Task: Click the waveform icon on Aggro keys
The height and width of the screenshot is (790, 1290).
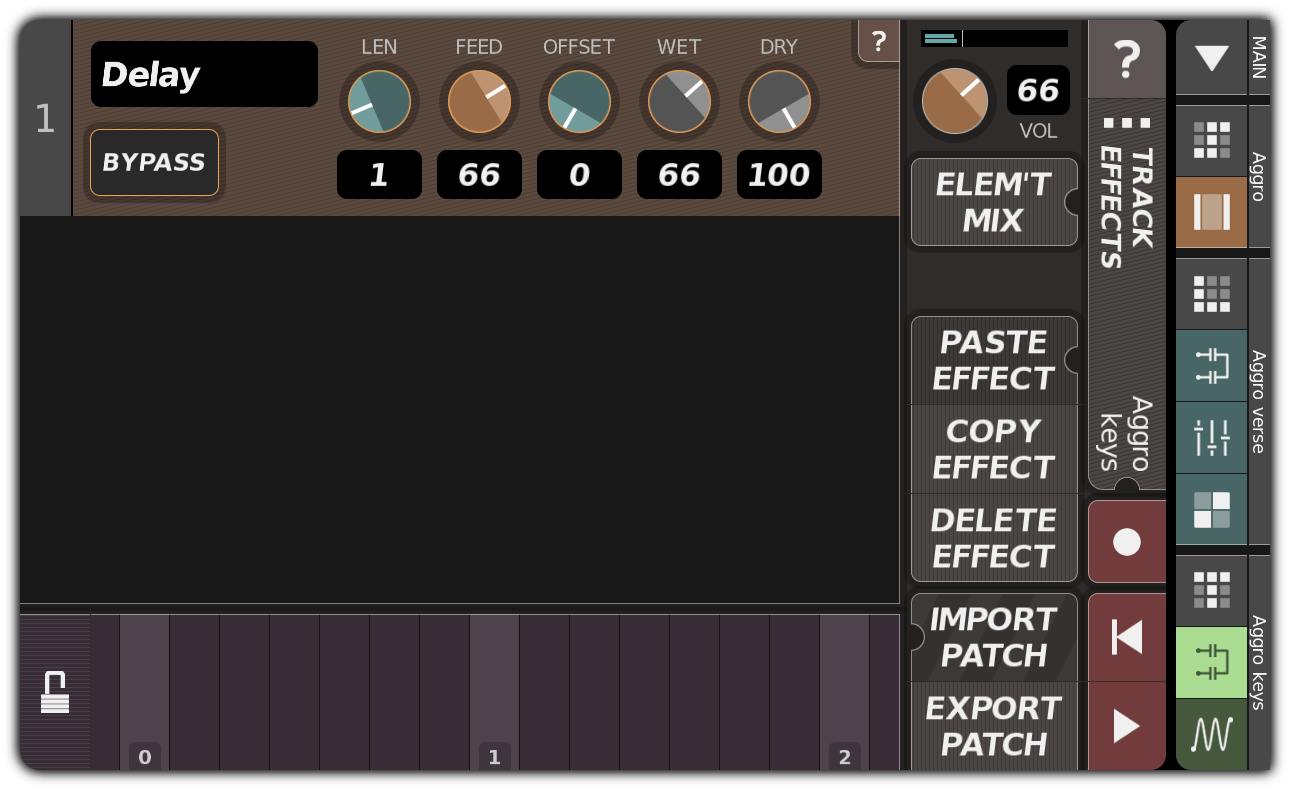Action: [1211, 733]
